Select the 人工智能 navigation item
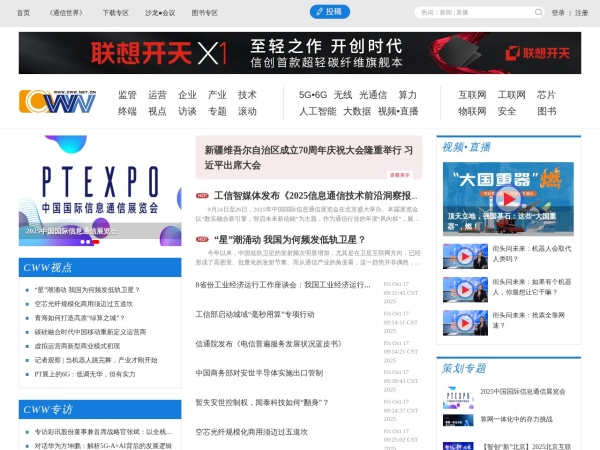Image resolution: width=600 pixels, height=450 pixels. (x=317, y=111)
